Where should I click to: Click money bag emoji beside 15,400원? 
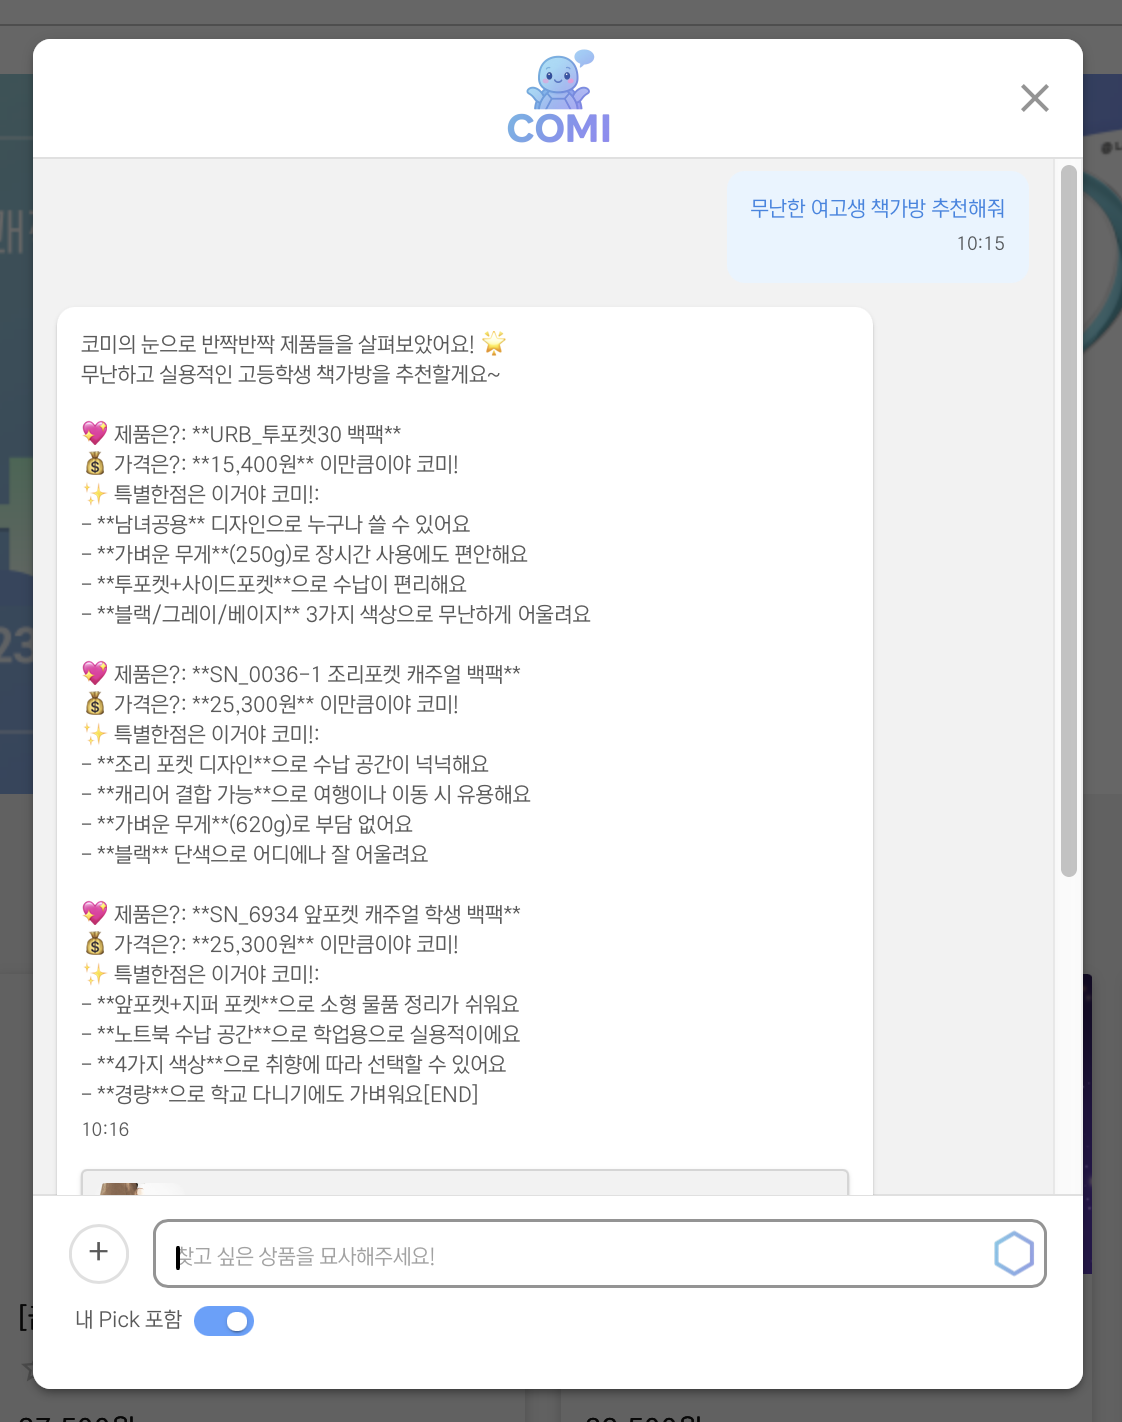95,464
